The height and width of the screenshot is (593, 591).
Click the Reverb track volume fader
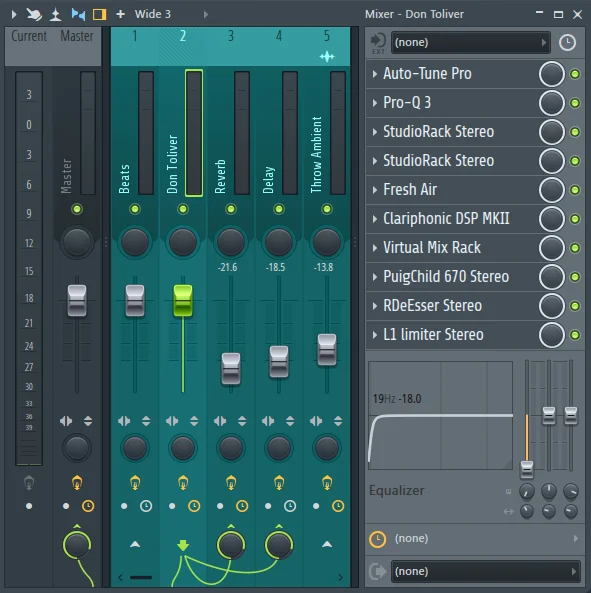click(x=231, y=368)
